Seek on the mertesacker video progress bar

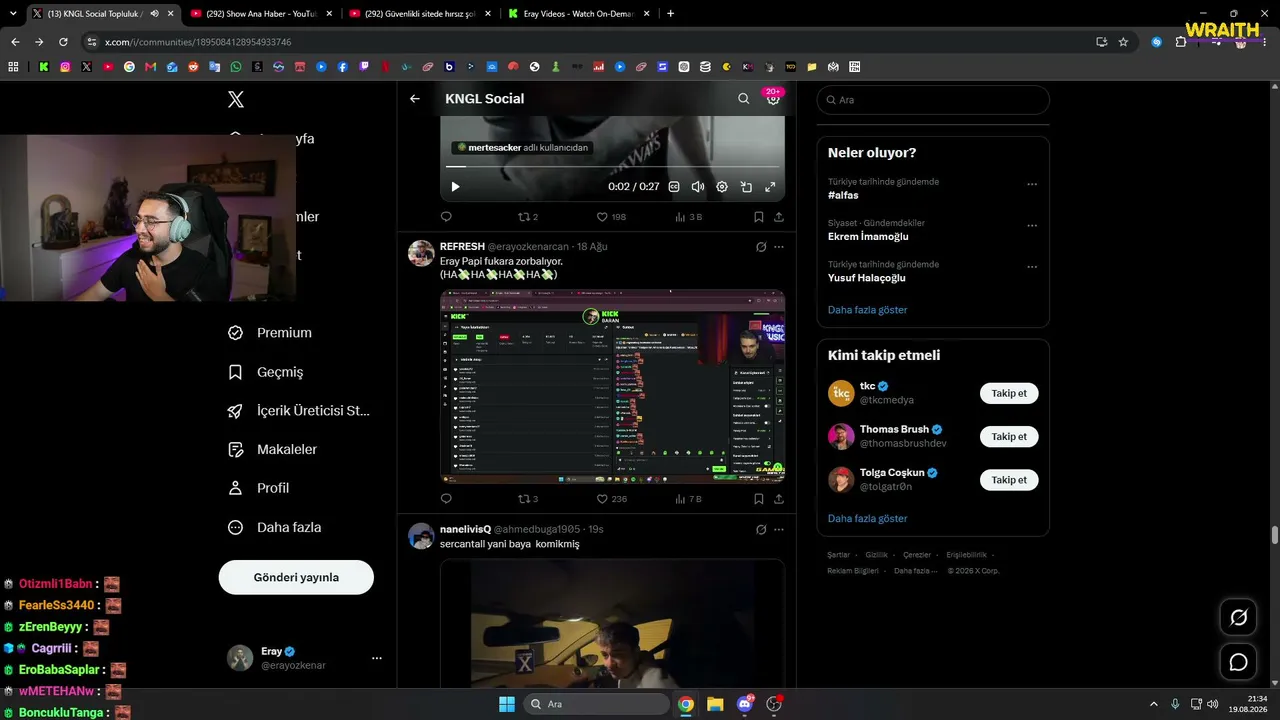pos(612,167)
